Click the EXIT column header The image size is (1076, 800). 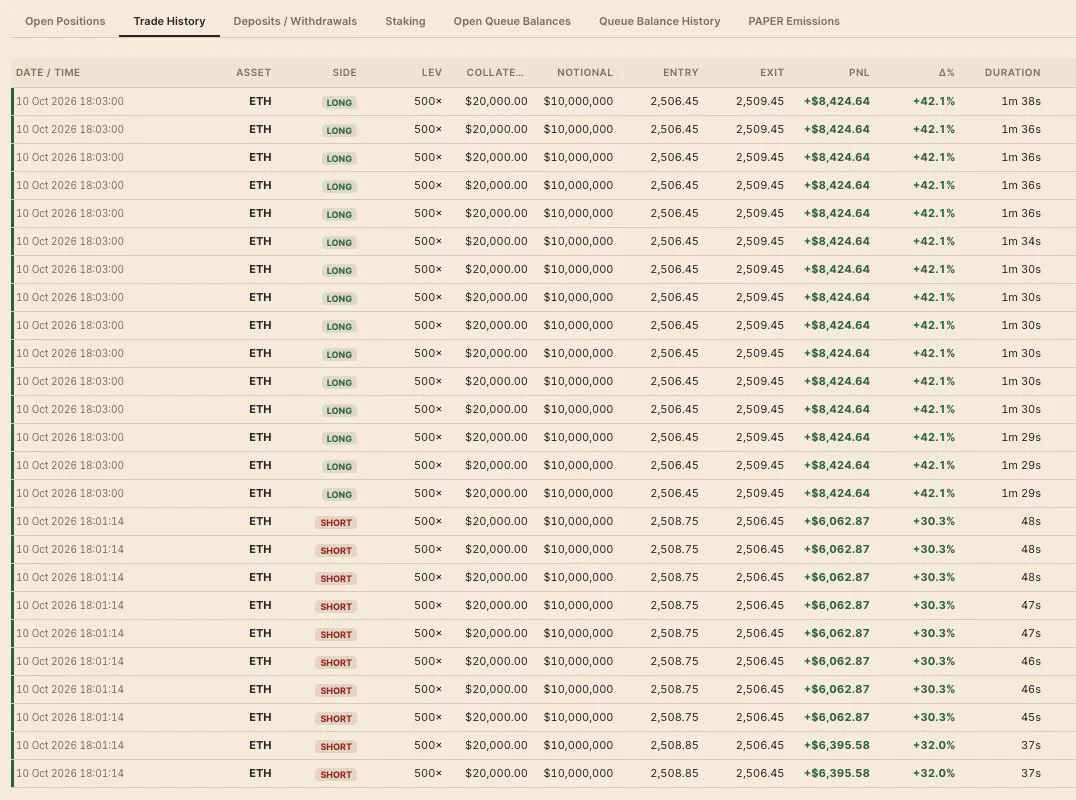pos(772,73)
